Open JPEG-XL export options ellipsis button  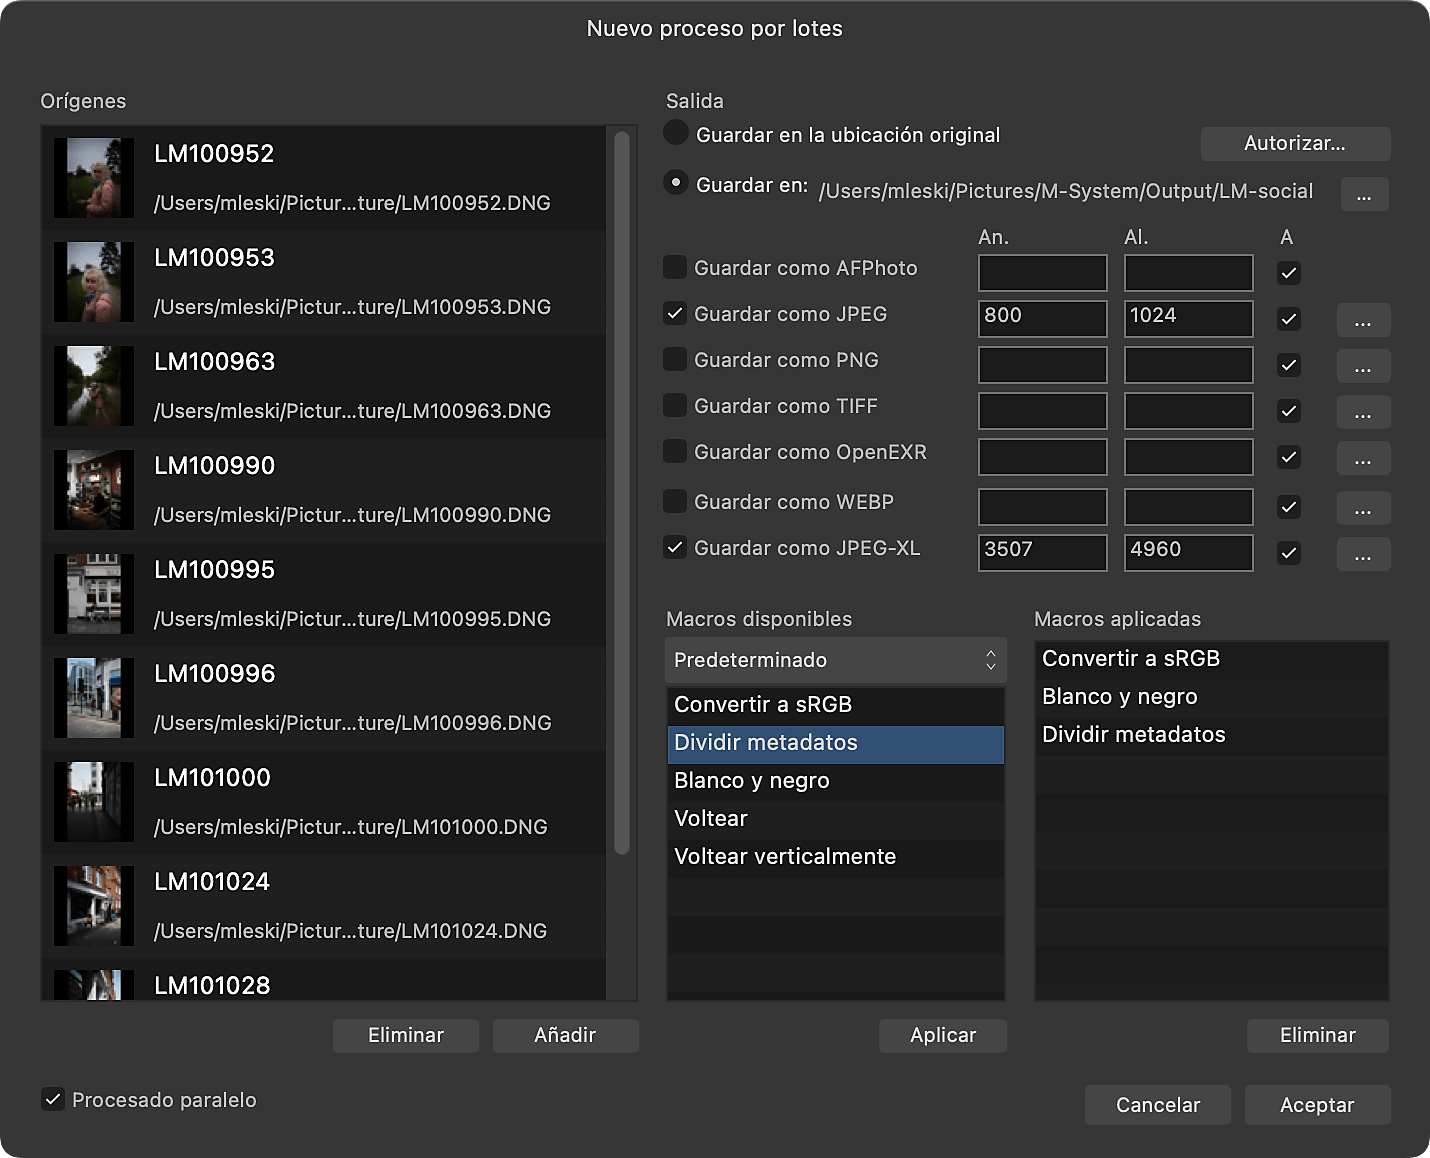tap(1363, 554)
